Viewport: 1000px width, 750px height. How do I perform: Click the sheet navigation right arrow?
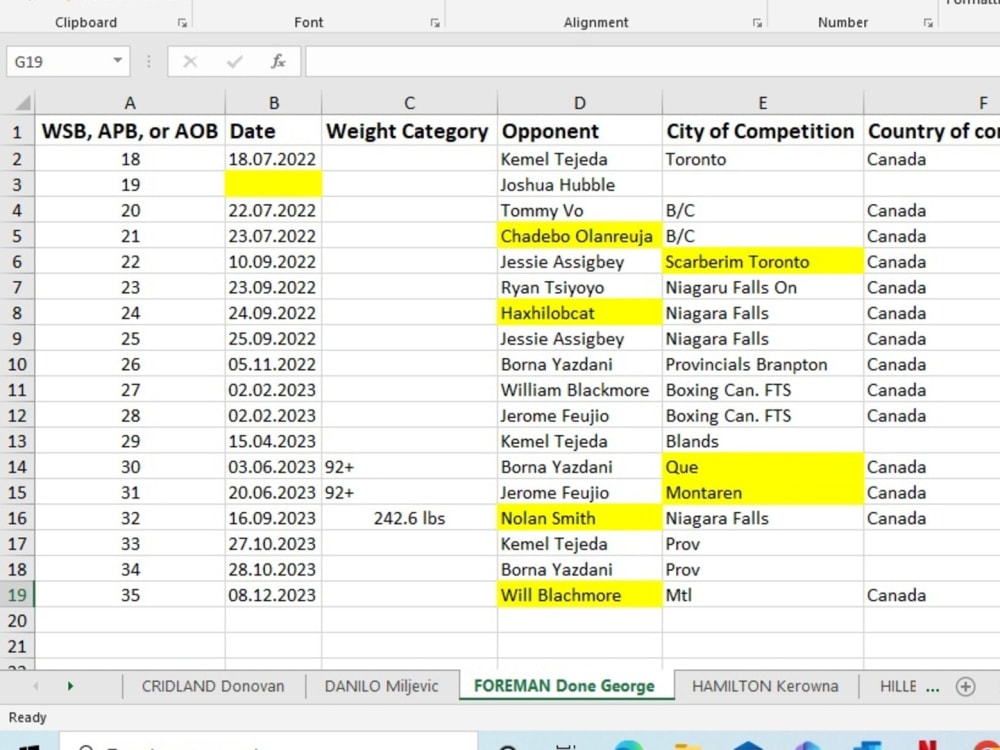click(68, 686)
